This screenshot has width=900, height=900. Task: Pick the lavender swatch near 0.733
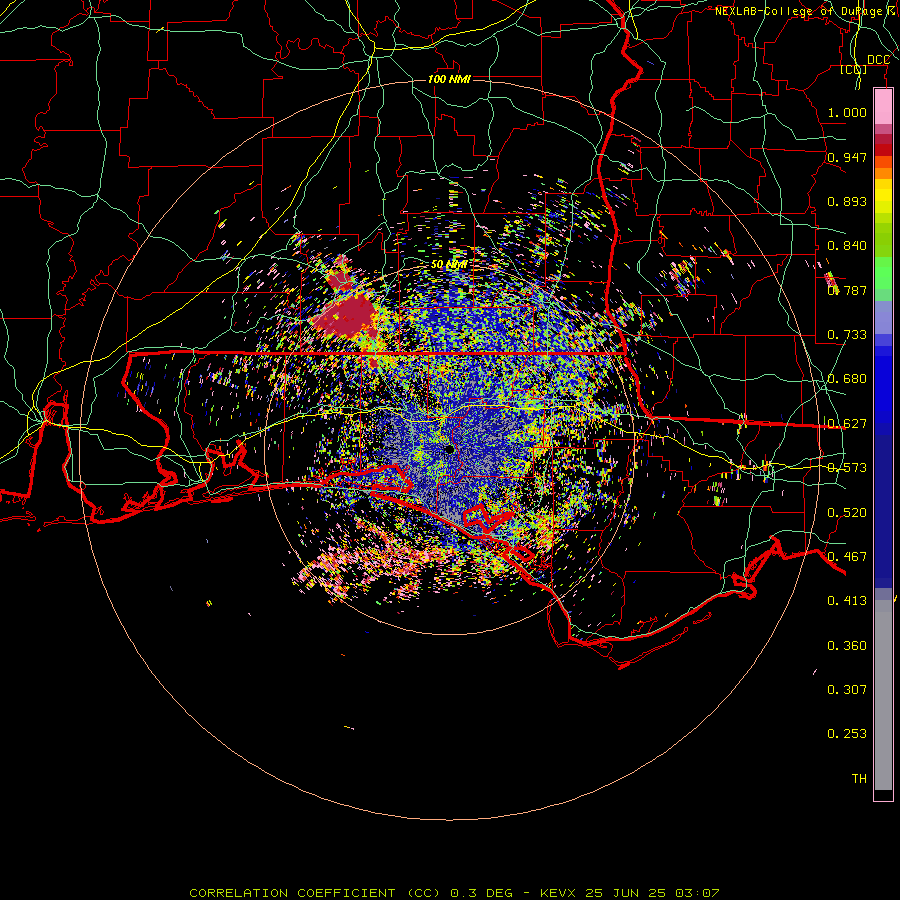pyautogui.click(x=883, y=317)
